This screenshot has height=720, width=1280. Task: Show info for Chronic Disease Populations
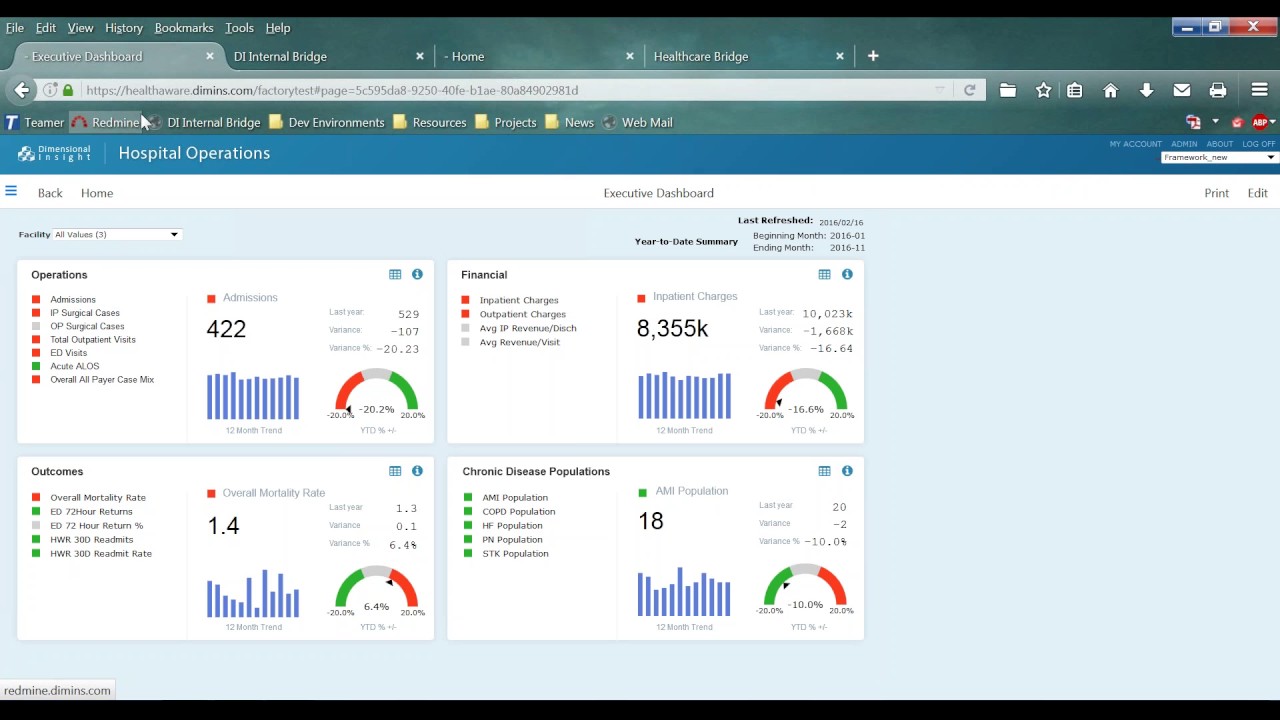pos(847,471)
